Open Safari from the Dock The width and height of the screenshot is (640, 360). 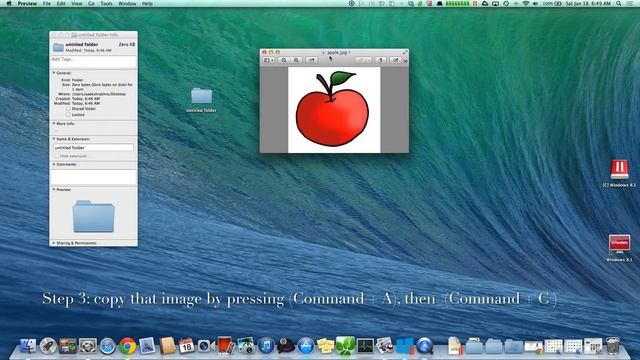108,346
